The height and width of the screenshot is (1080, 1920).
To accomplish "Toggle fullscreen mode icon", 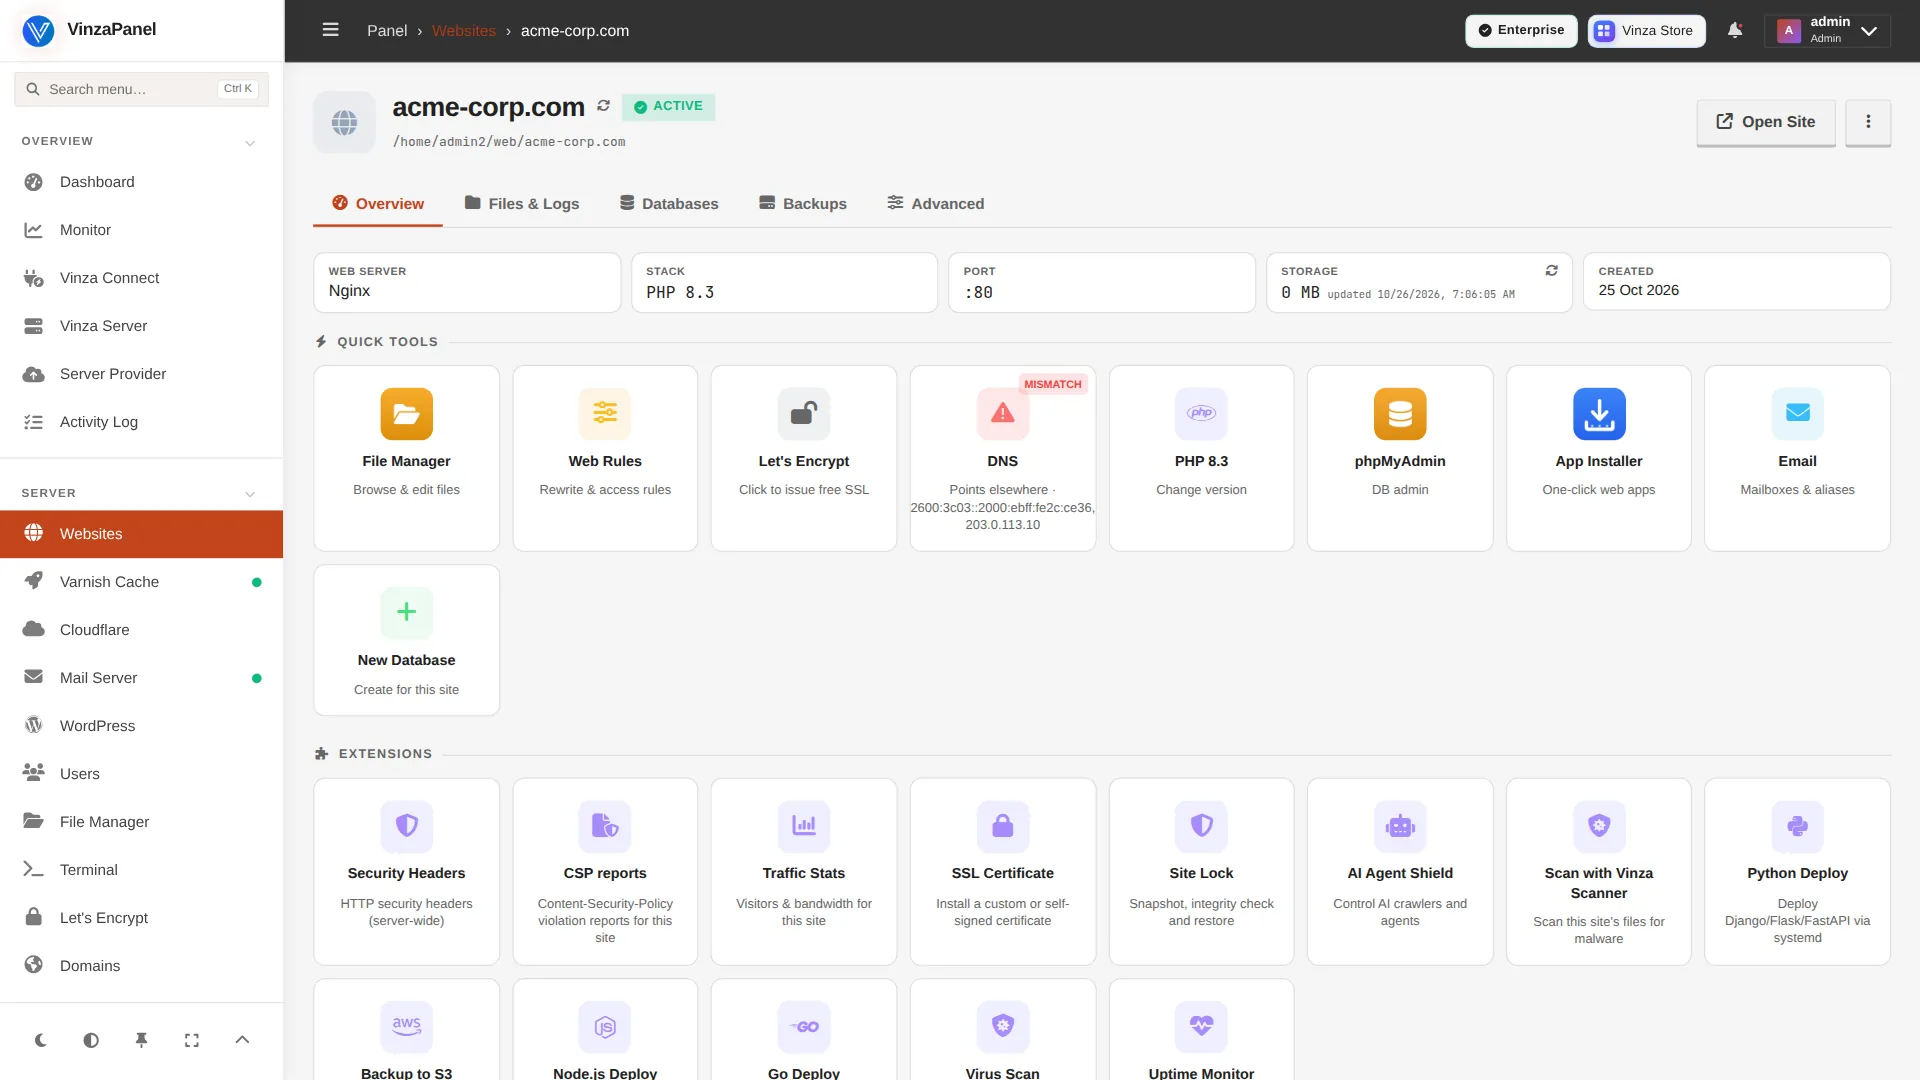I will [192, 1040].
